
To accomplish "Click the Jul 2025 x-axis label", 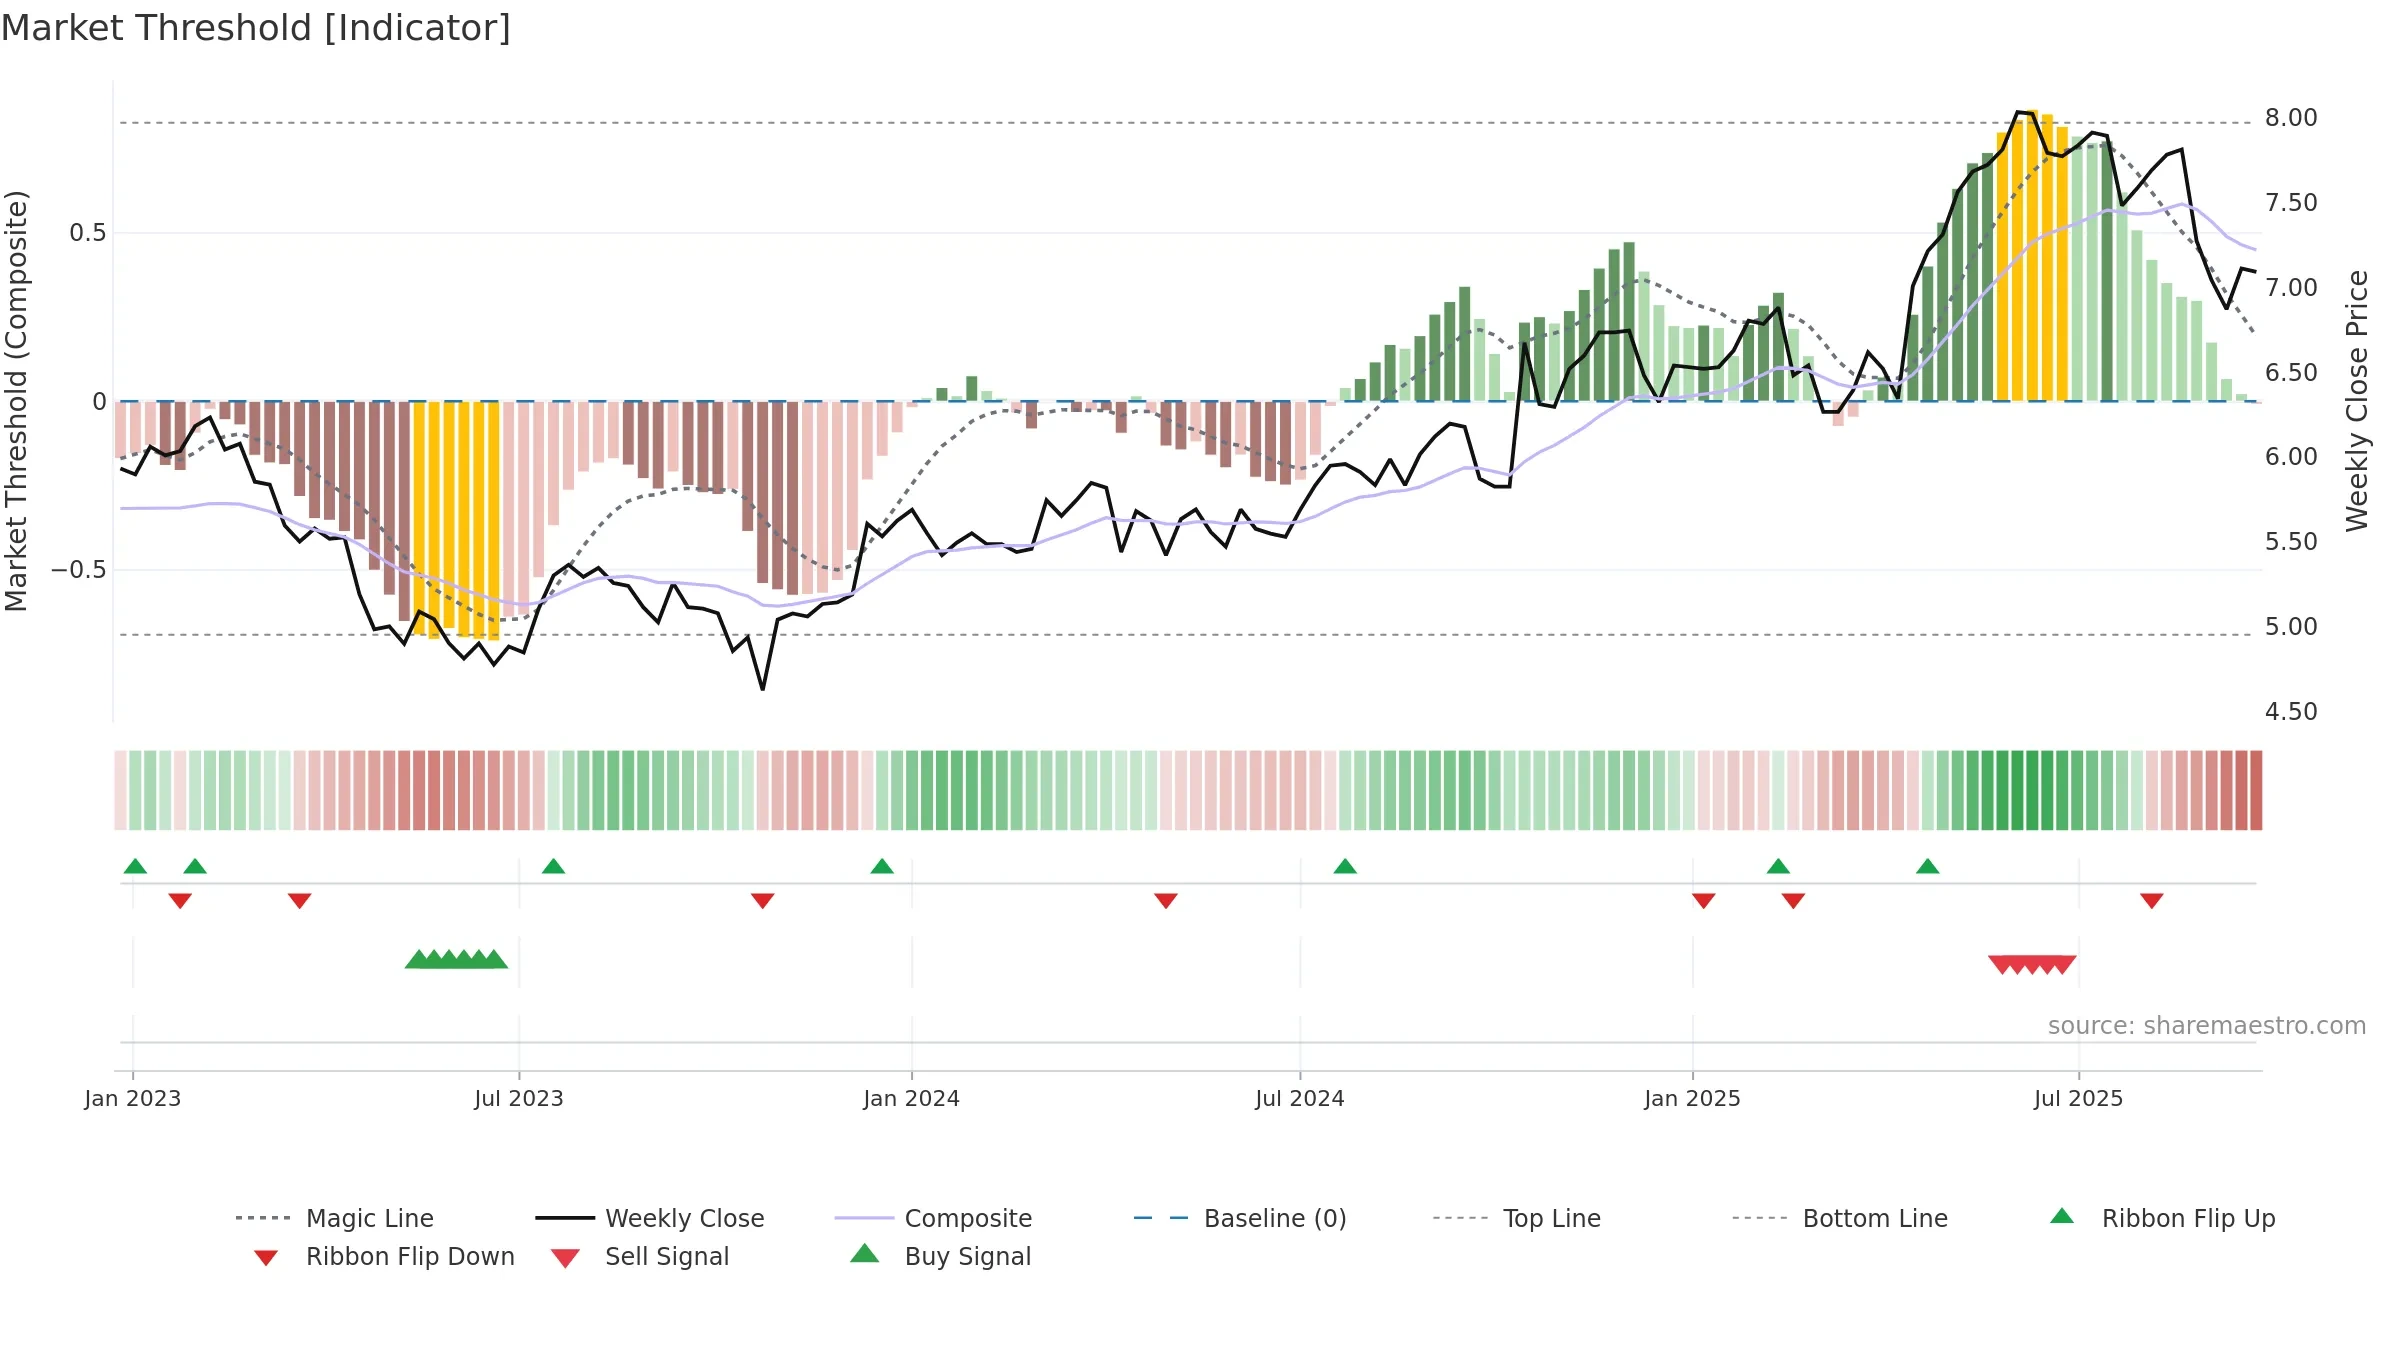I will 2079,1099.
